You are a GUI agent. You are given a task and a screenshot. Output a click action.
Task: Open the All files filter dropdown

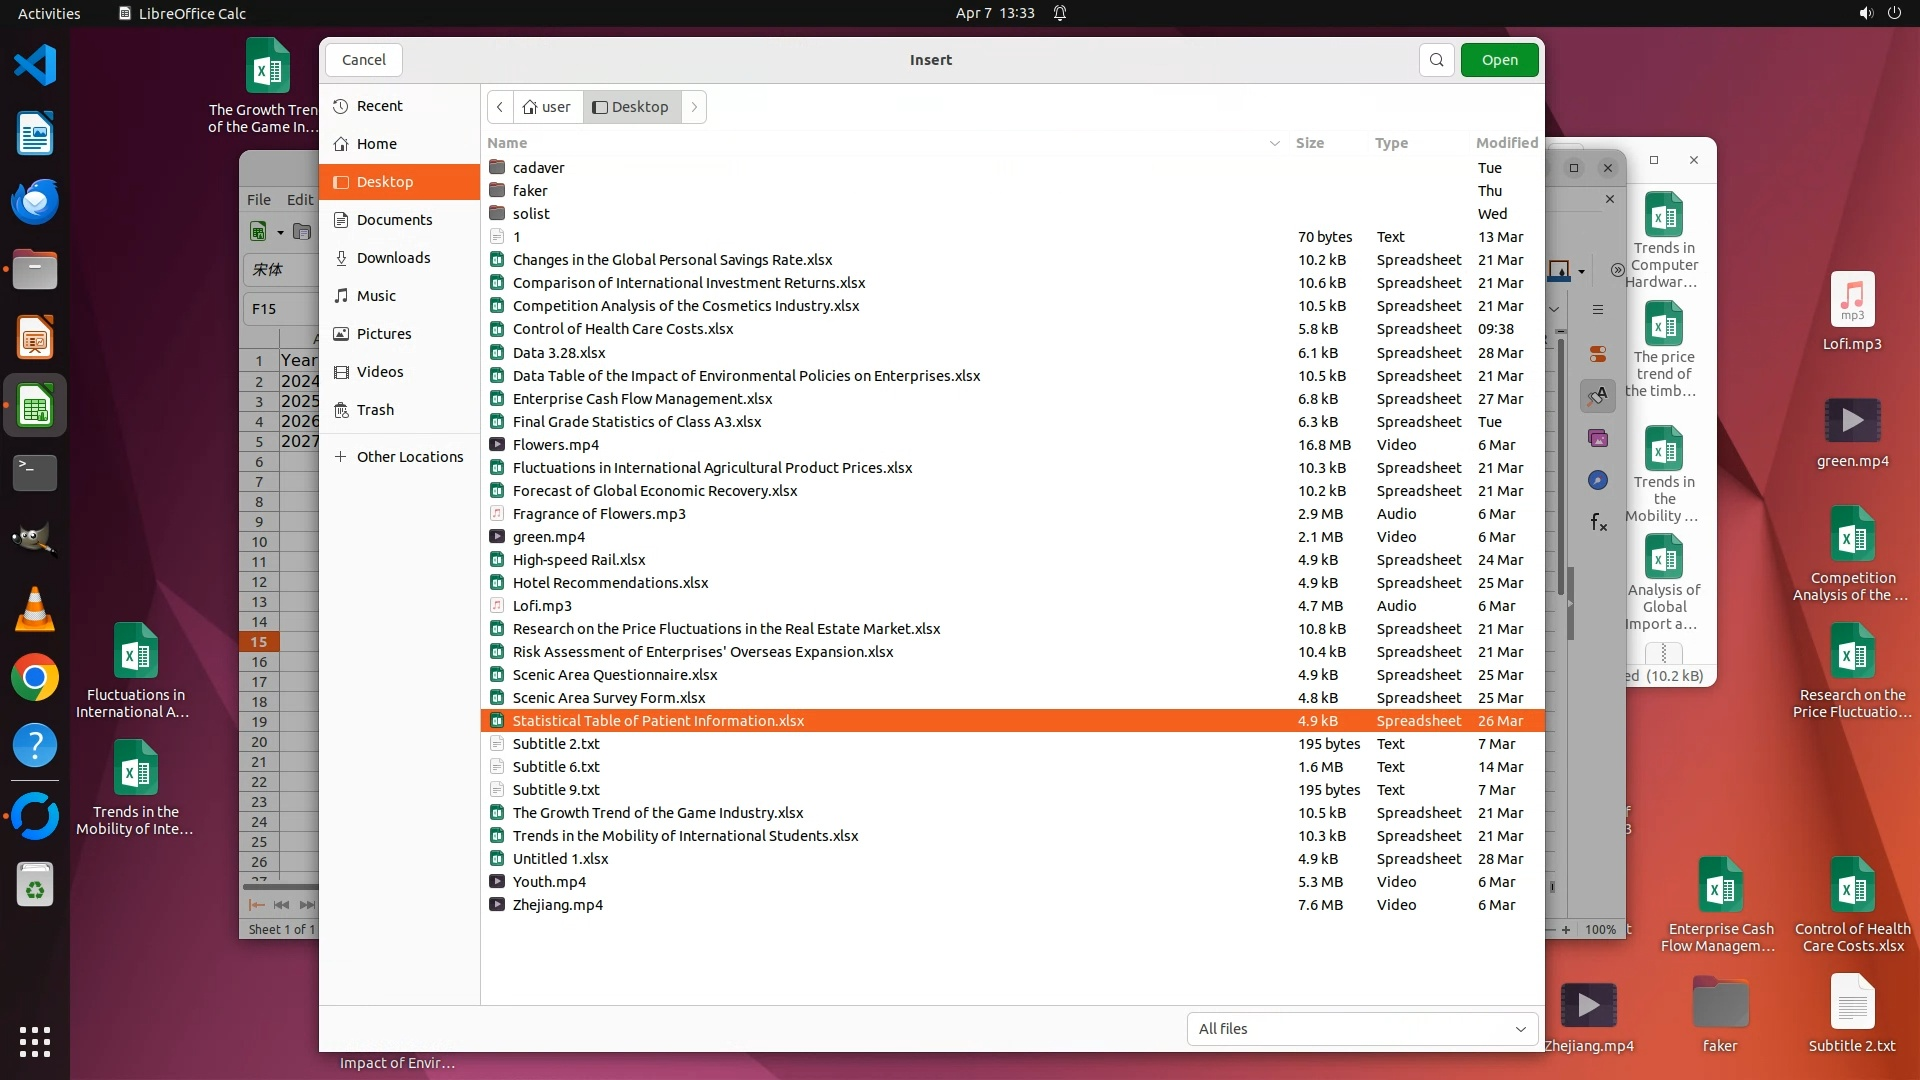1361,1029
